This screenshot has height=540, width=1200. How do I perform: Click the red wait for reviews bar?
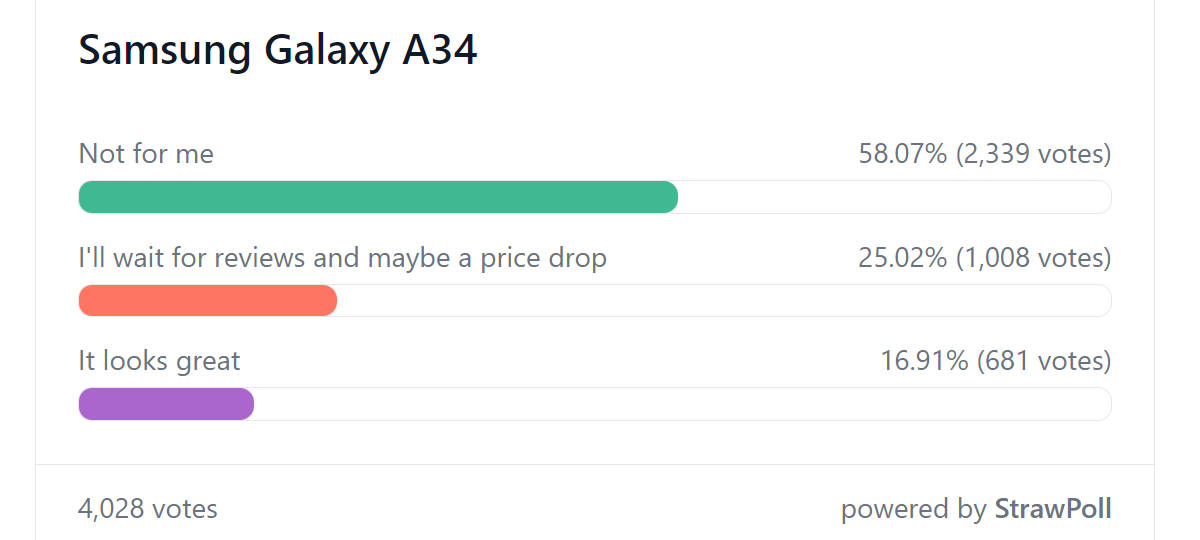pos(208,300)
